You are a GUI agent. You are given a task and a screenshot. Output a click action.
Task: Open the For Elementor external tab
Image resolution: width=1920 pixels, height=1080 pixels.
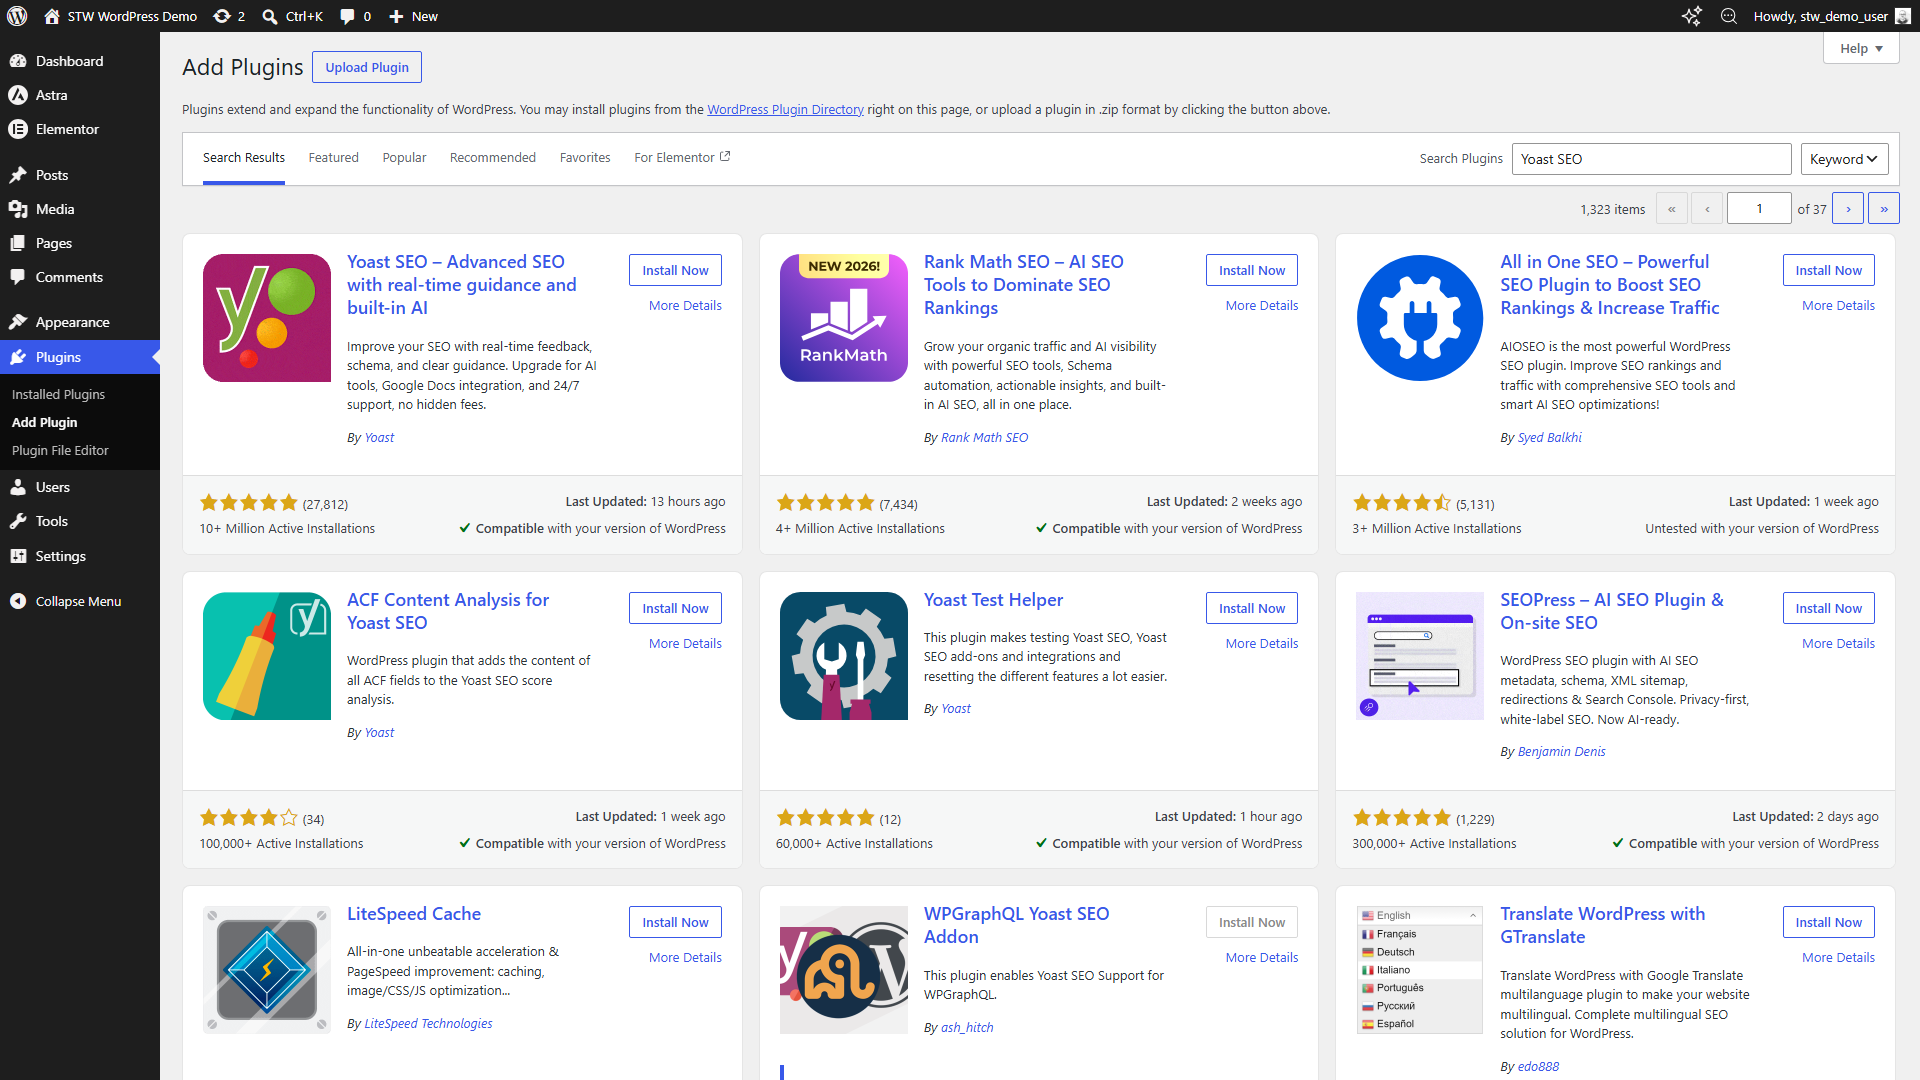682,158
